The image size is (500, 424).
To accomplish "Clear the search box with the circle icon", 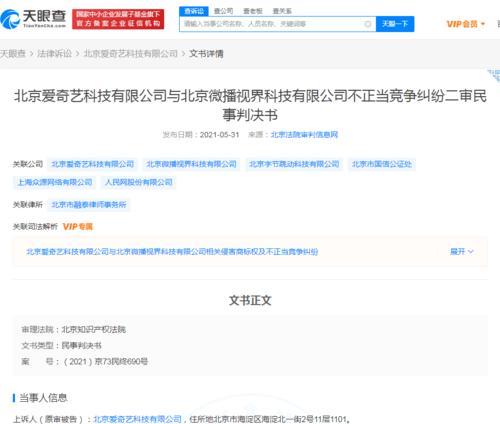I will [368, 24].
